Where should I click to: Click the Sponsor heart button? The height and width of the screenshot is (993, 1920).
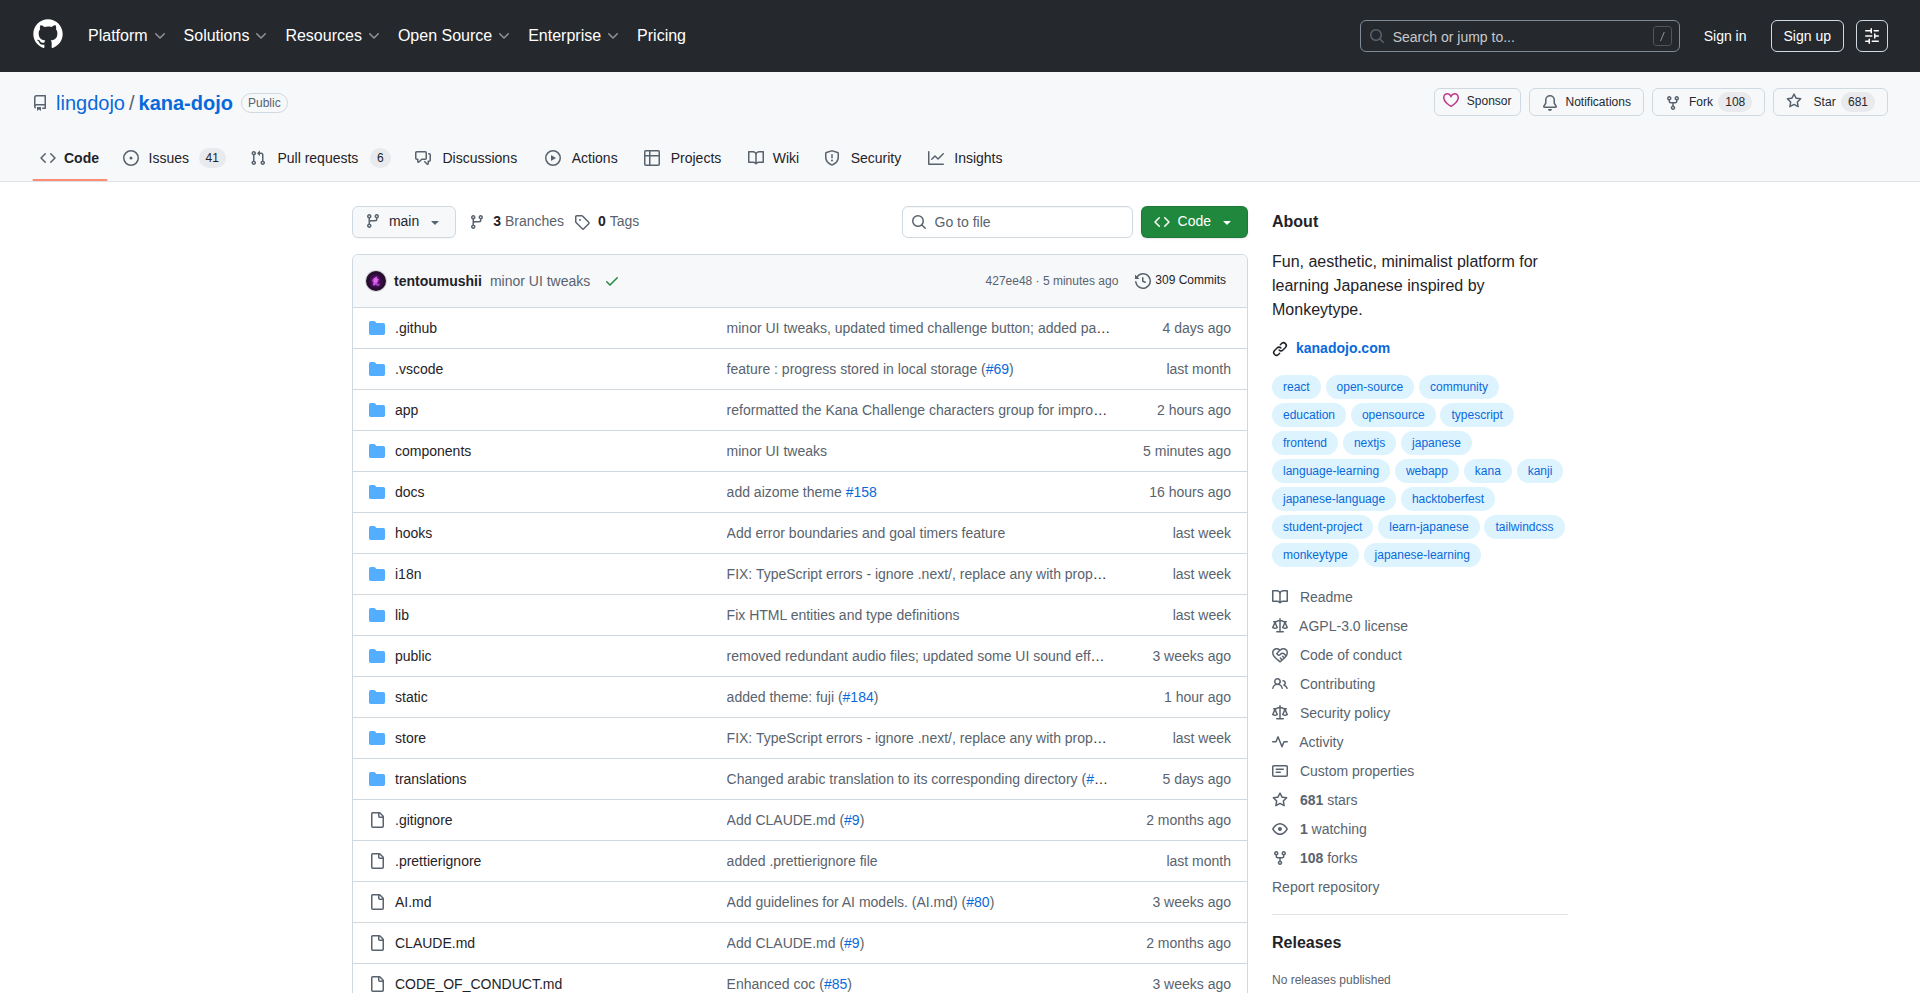click(x=1477, y=102)
